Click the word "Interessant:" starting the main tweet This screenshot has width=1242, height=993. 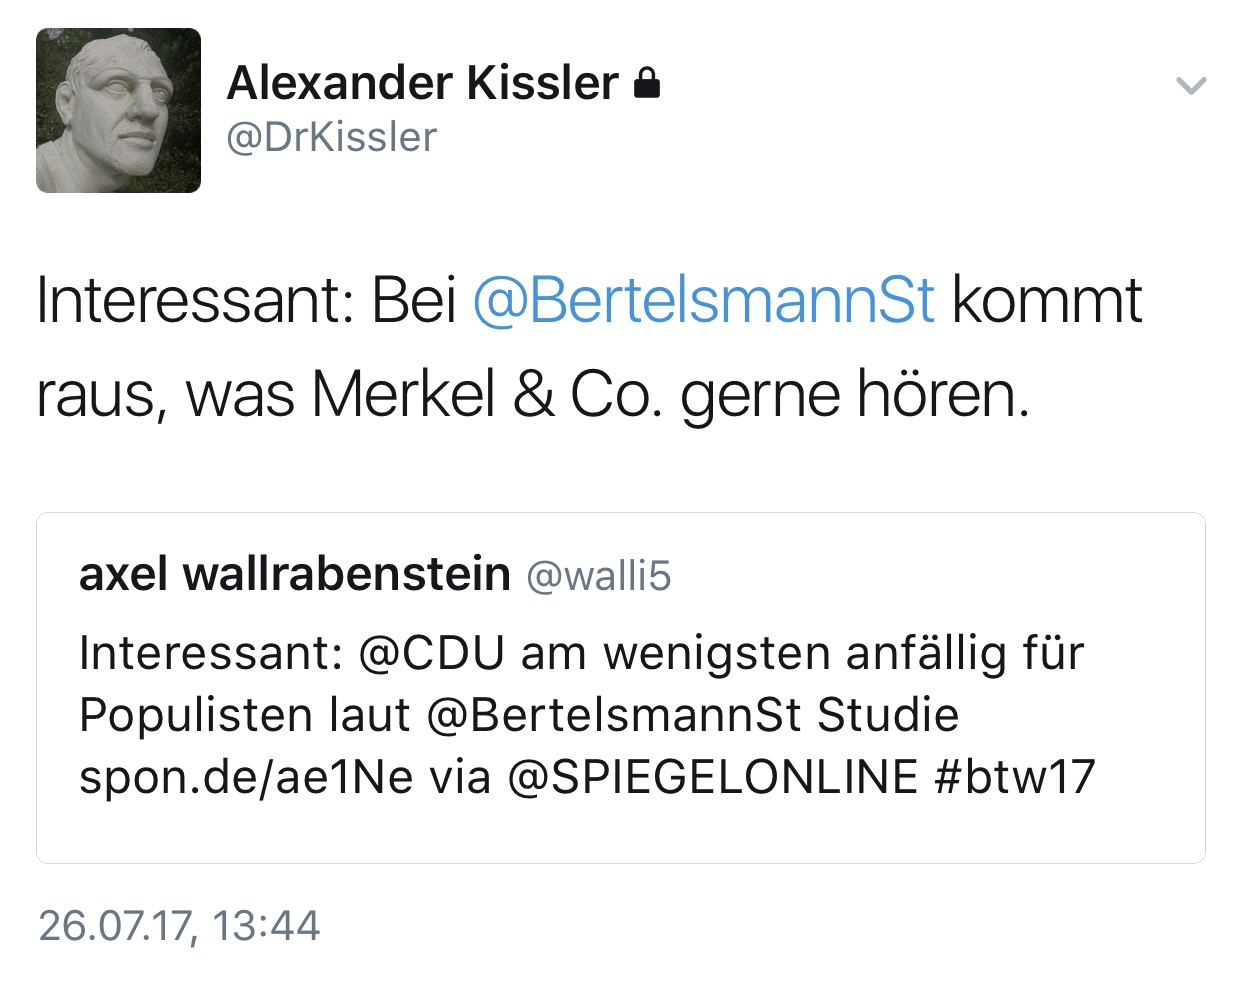coord(195,300)
